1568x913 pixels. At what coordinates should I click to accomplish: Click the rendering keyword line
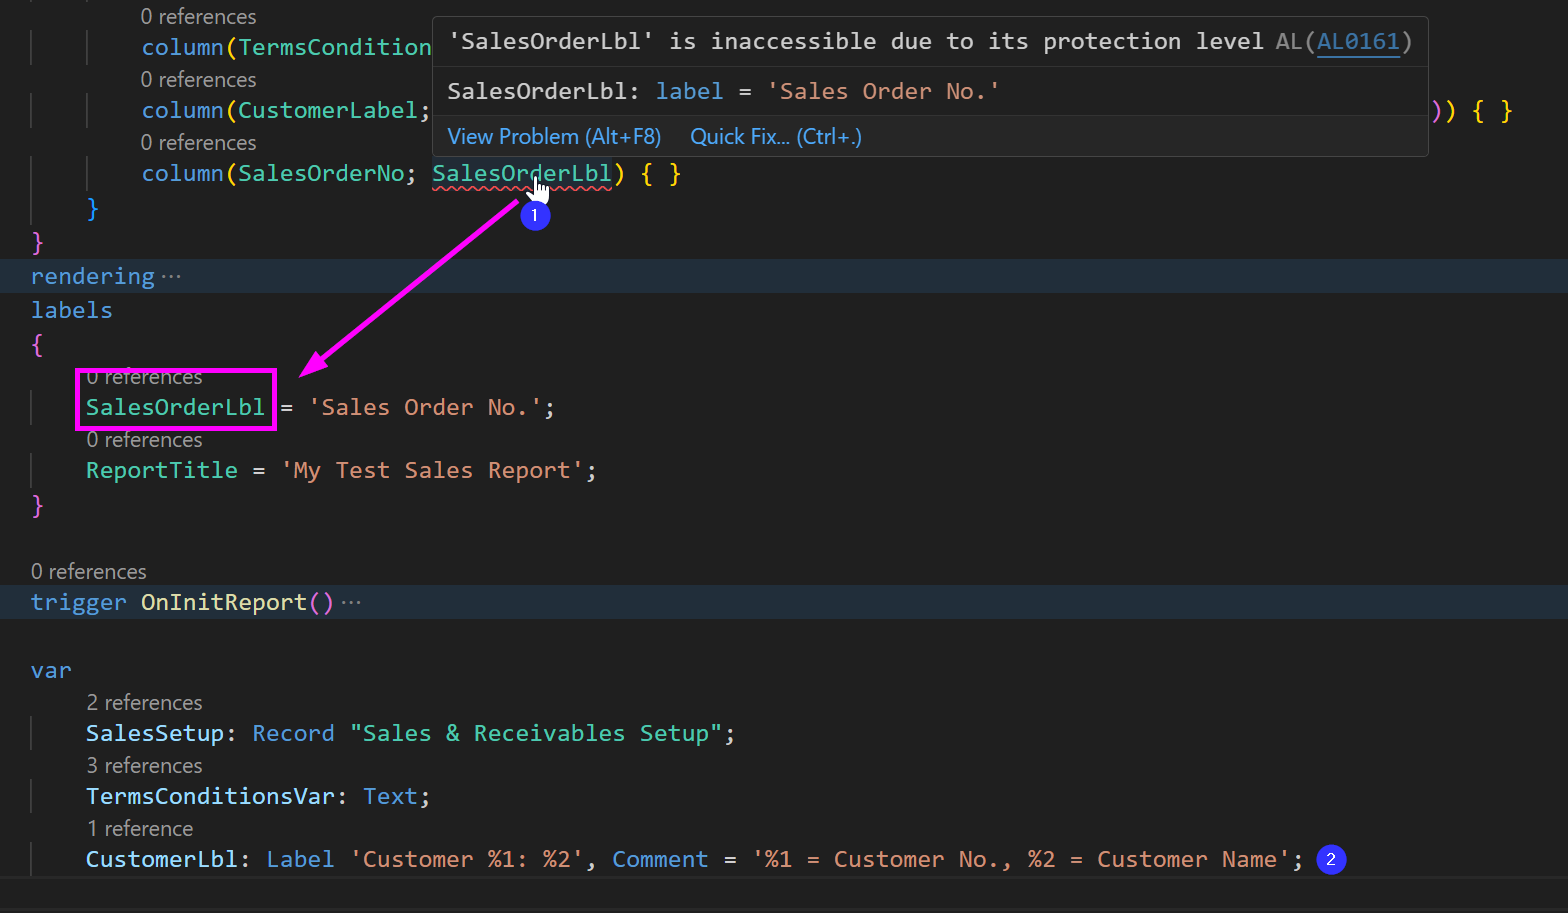click(x=92, y=277)
